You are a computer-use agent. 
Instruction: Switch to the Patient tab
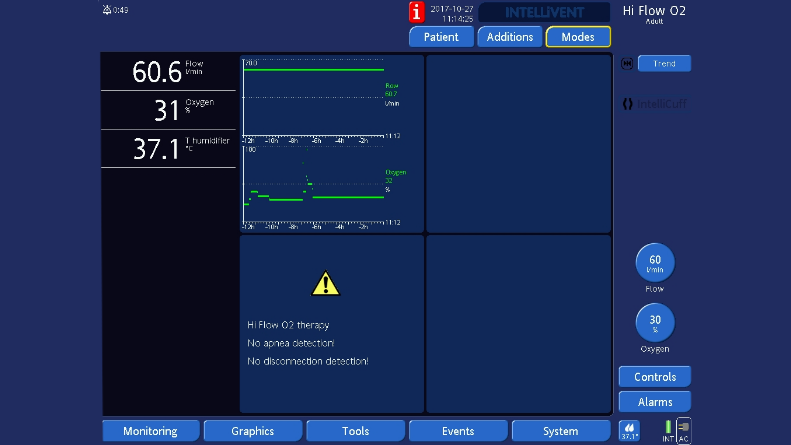pyautogui.click(x=441, y=37)
